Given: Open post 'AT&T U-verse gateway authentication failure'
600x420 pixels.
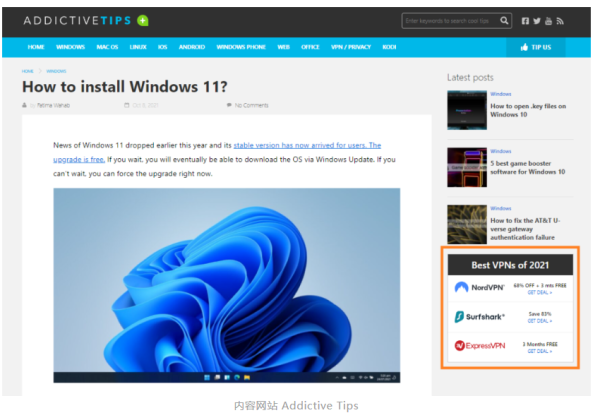Looking at the screenshot, I should tap(525, 229).
